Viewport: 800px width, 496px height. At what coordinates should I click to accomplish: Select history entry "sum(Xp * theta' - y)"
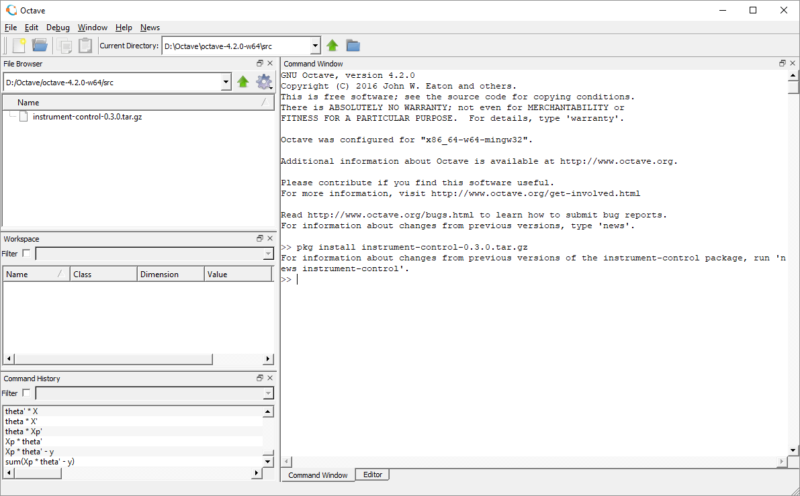coord(40,462)
